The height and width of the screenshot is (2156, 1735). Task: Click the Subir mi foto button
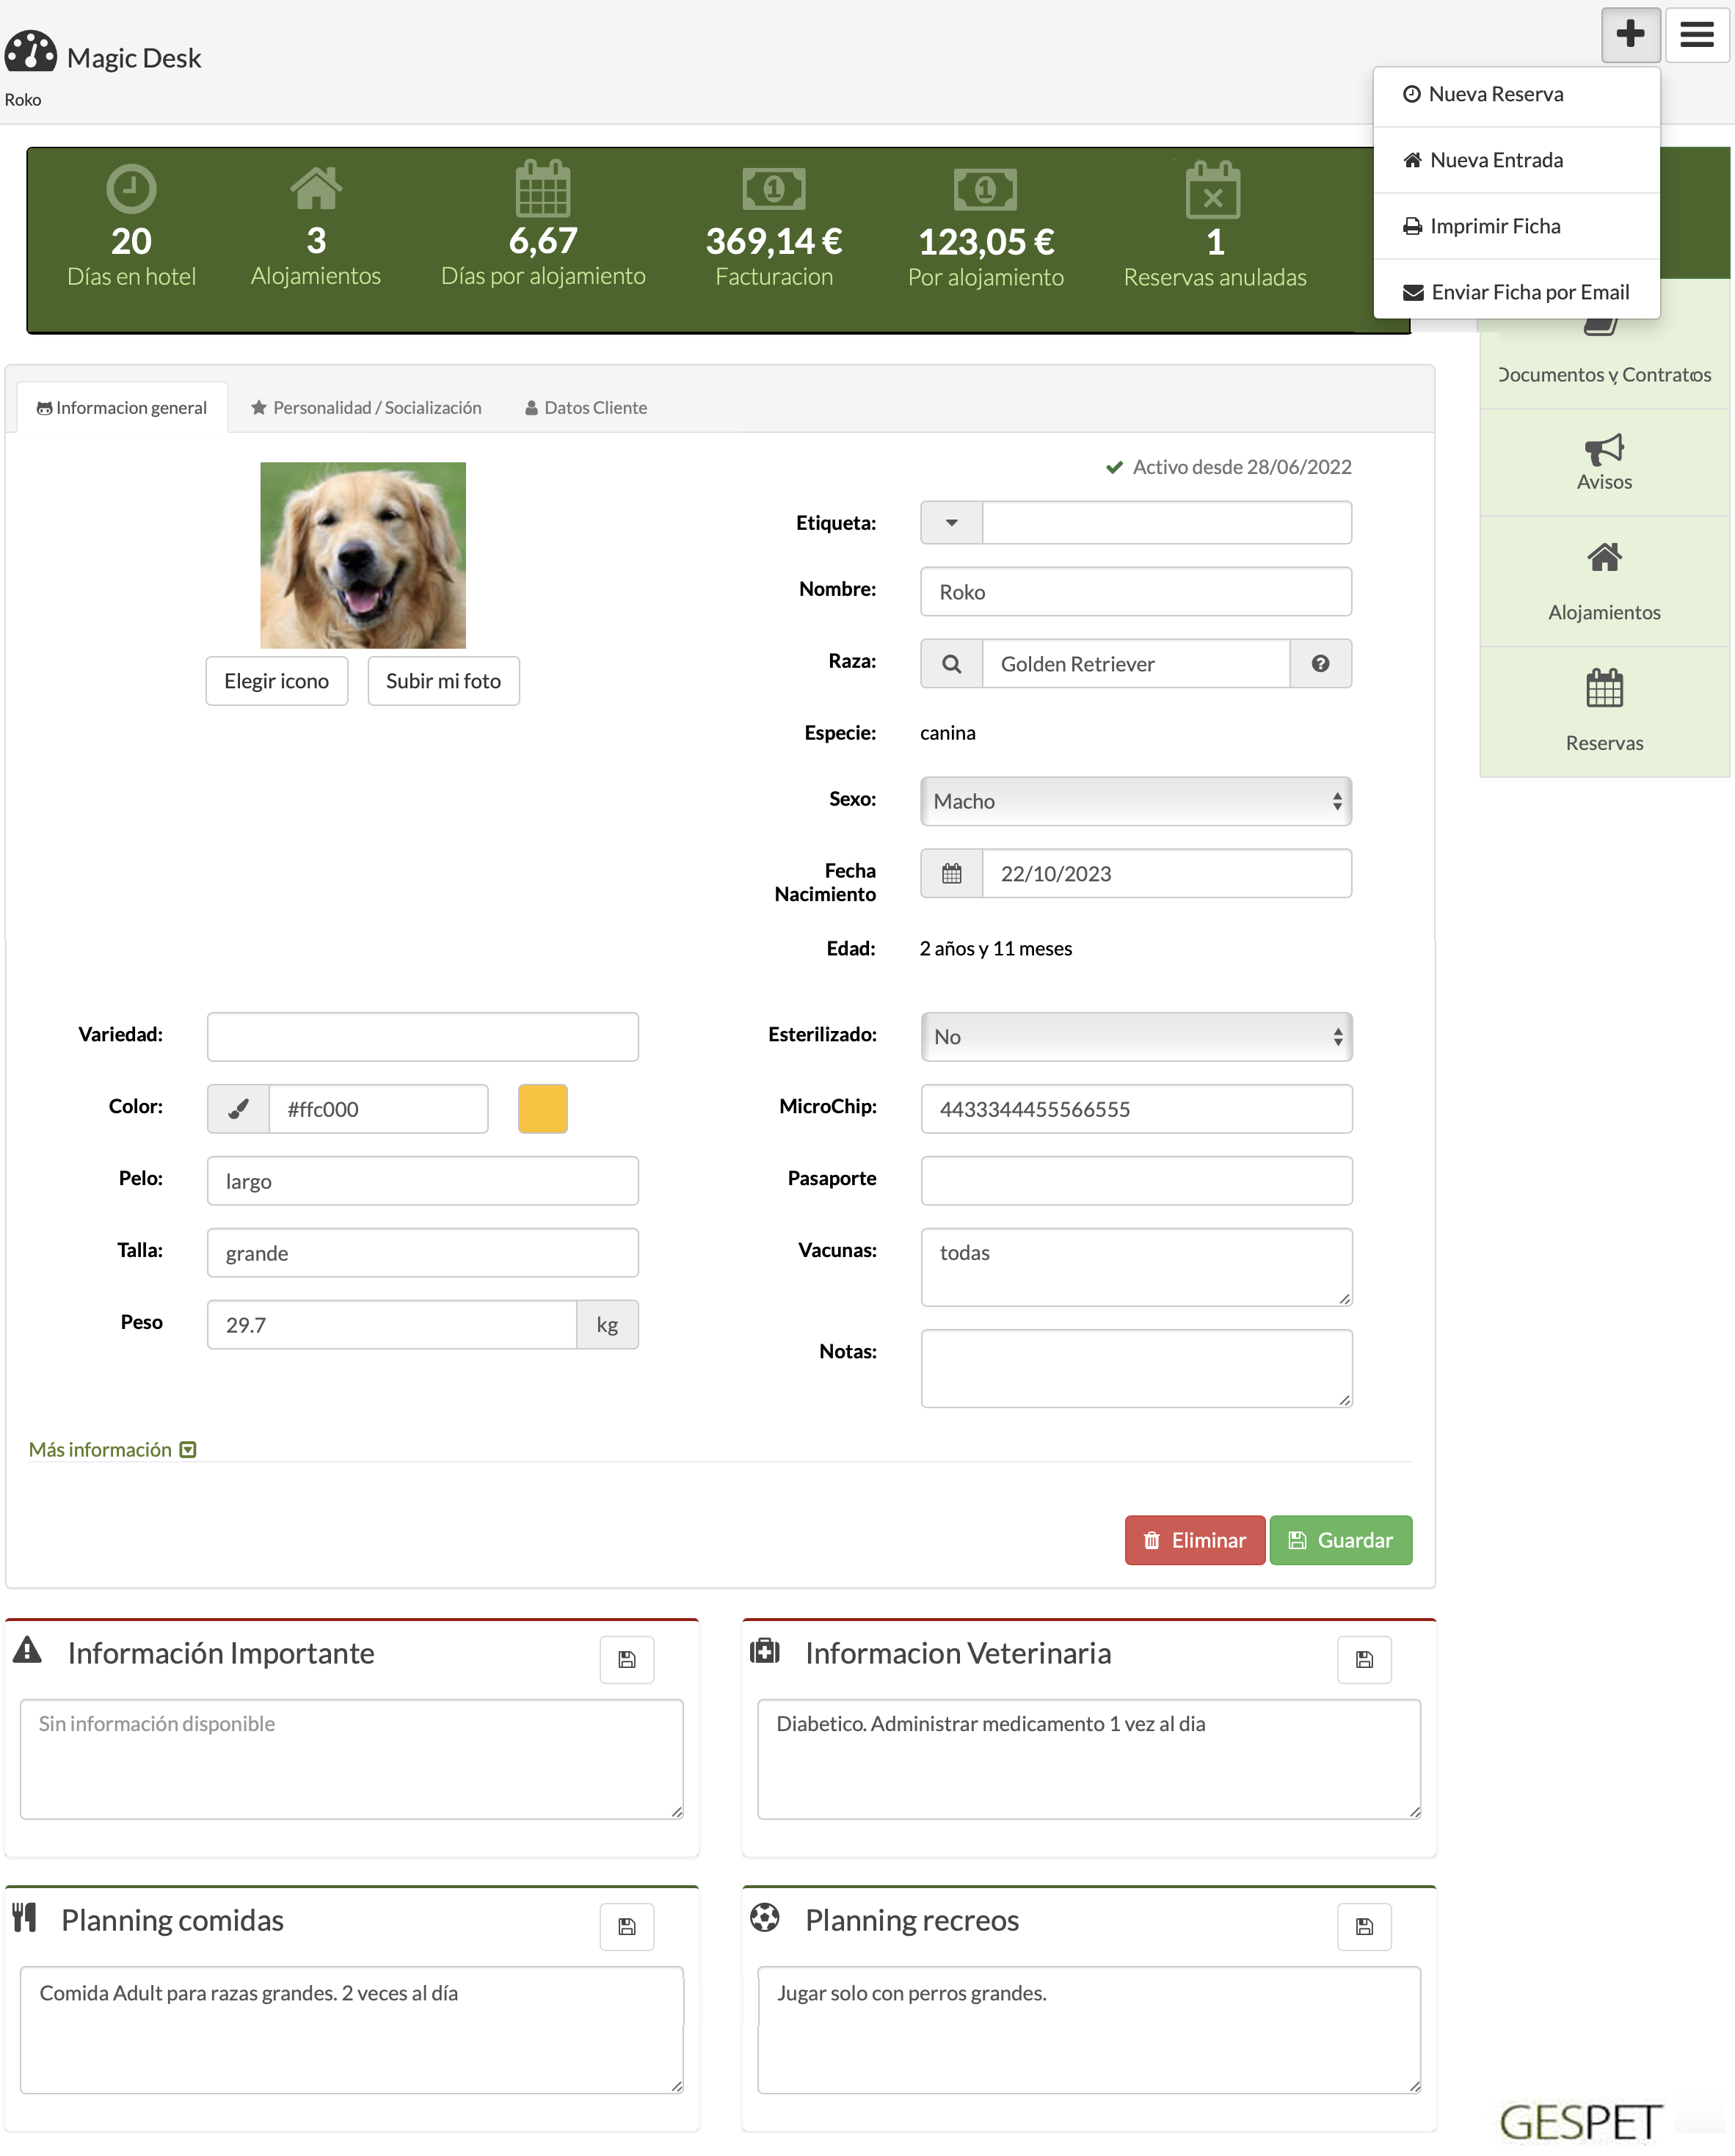443,680
